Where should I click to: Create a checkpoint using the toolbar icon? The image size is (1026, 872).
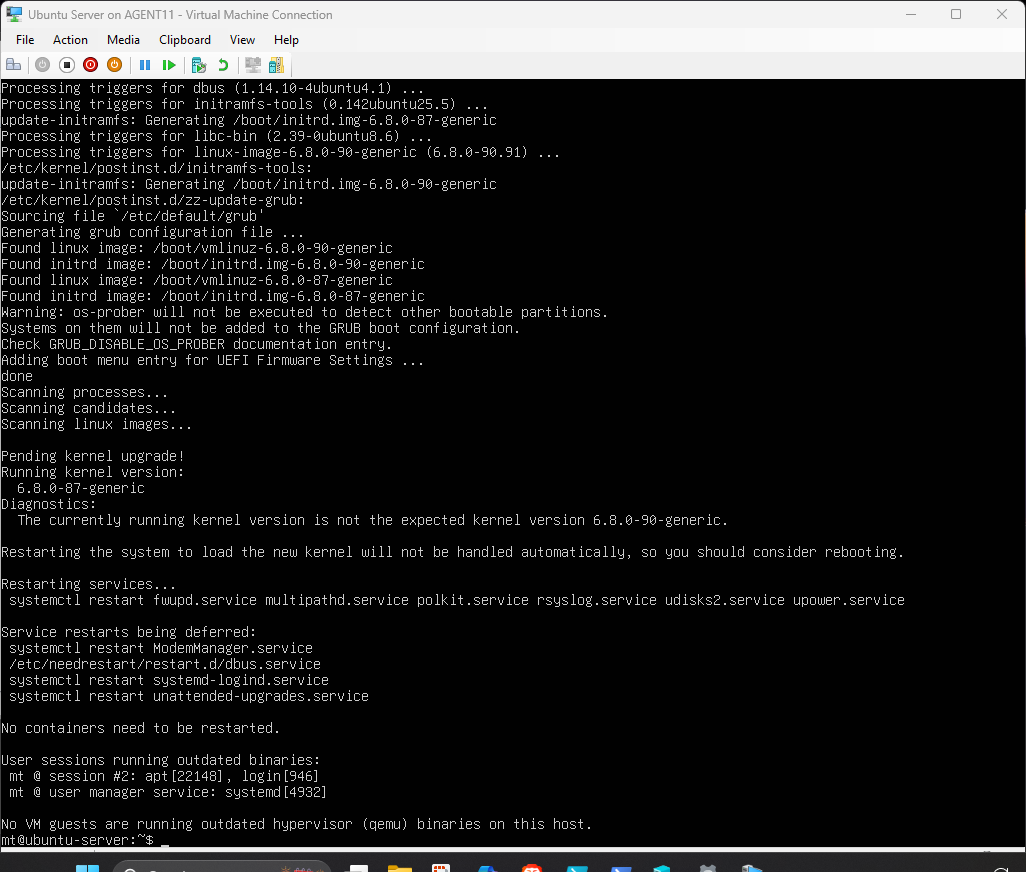coord(199,65)
